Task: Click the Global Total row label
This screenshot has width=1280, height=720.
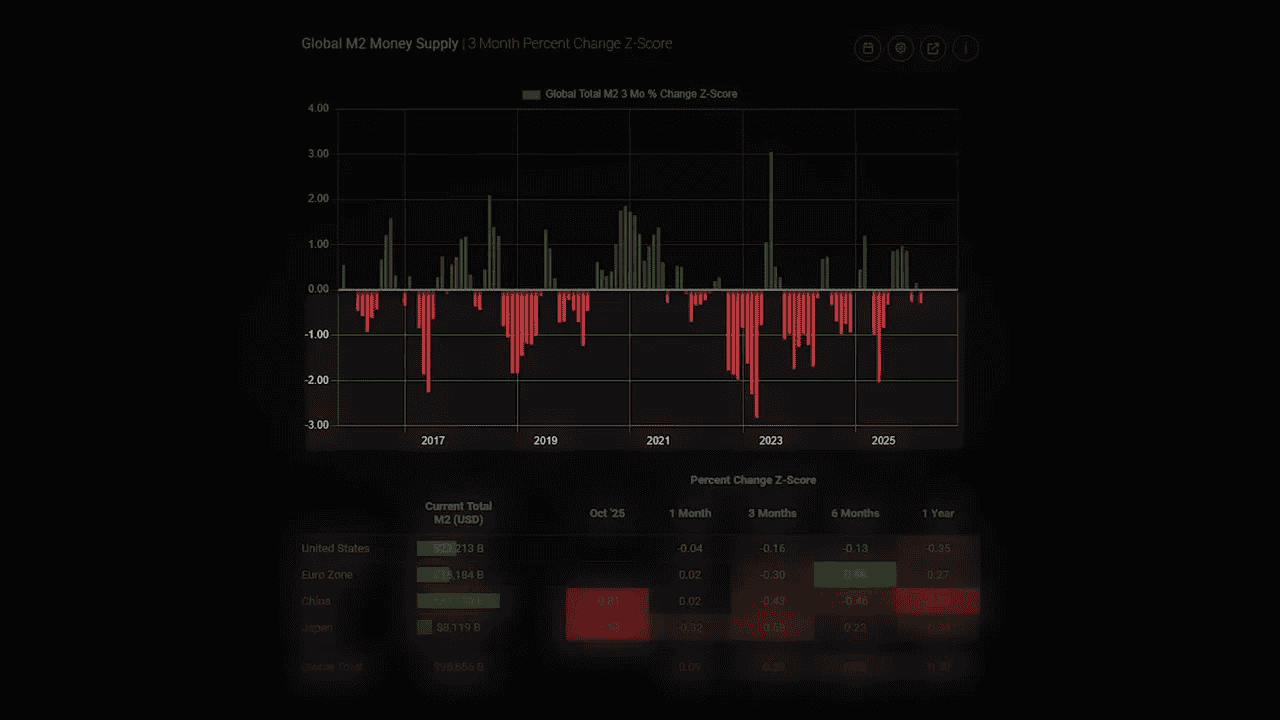Action: tap(331, 667)
